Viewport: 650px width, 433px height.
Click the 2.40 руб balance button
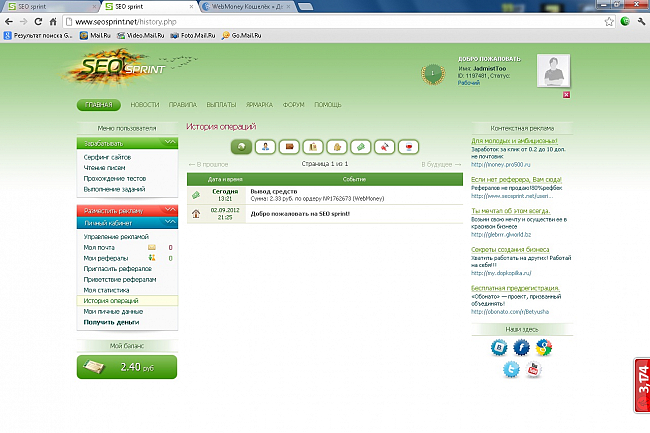127,367
